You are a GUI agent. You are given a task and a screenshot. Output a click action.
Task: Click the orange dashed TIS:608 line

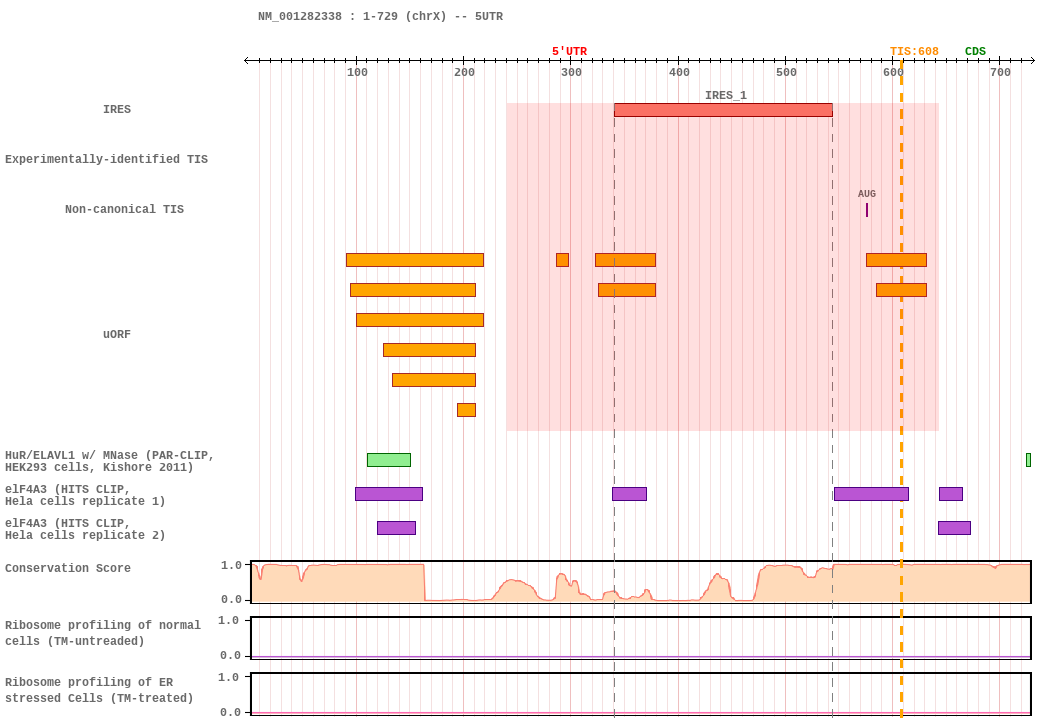coord(901,388)
